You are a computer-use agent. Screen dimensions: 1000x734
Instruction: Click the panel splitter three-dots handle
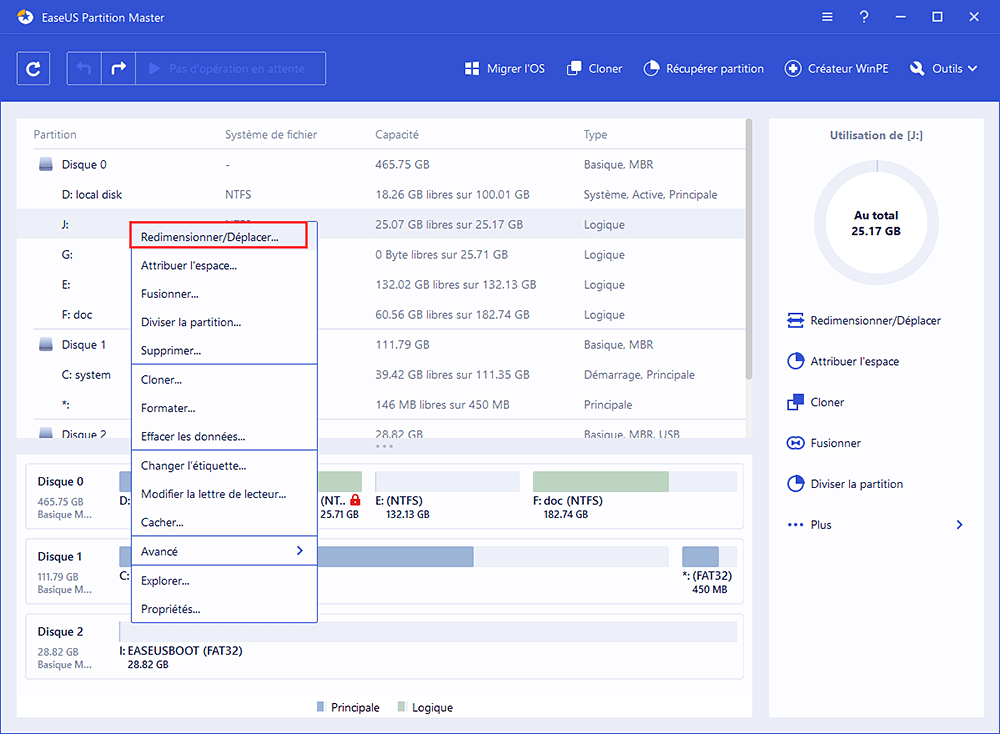click(385, 446)
